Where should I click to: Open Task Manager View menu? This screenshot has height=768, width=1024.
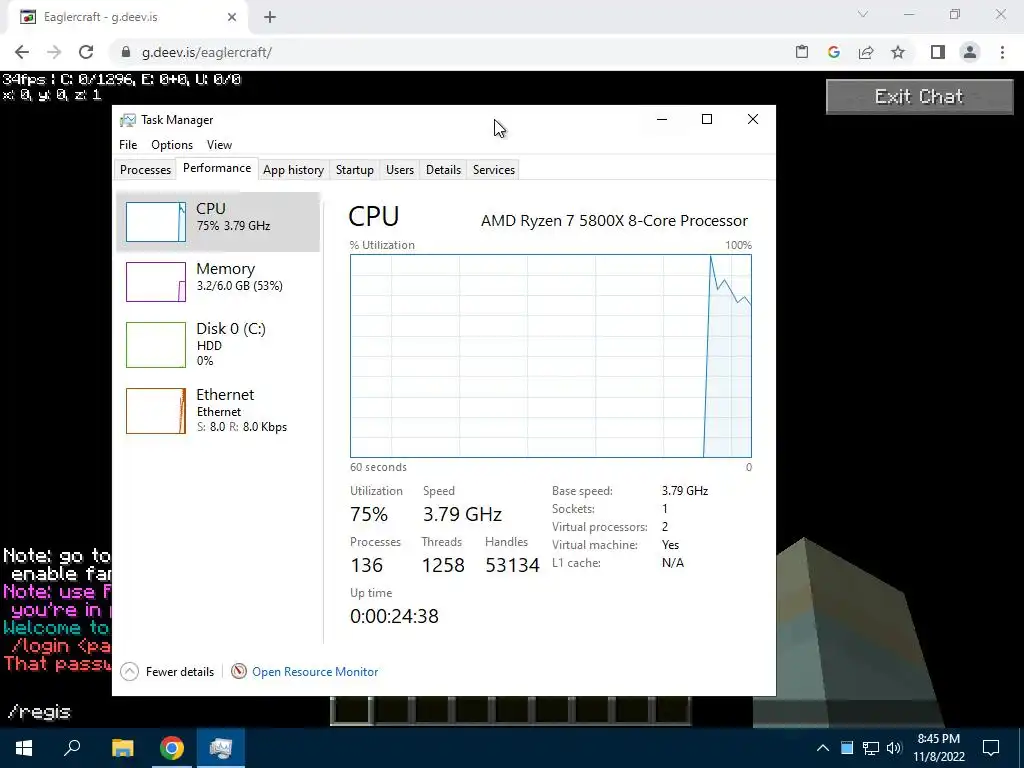tap(219, 145)
